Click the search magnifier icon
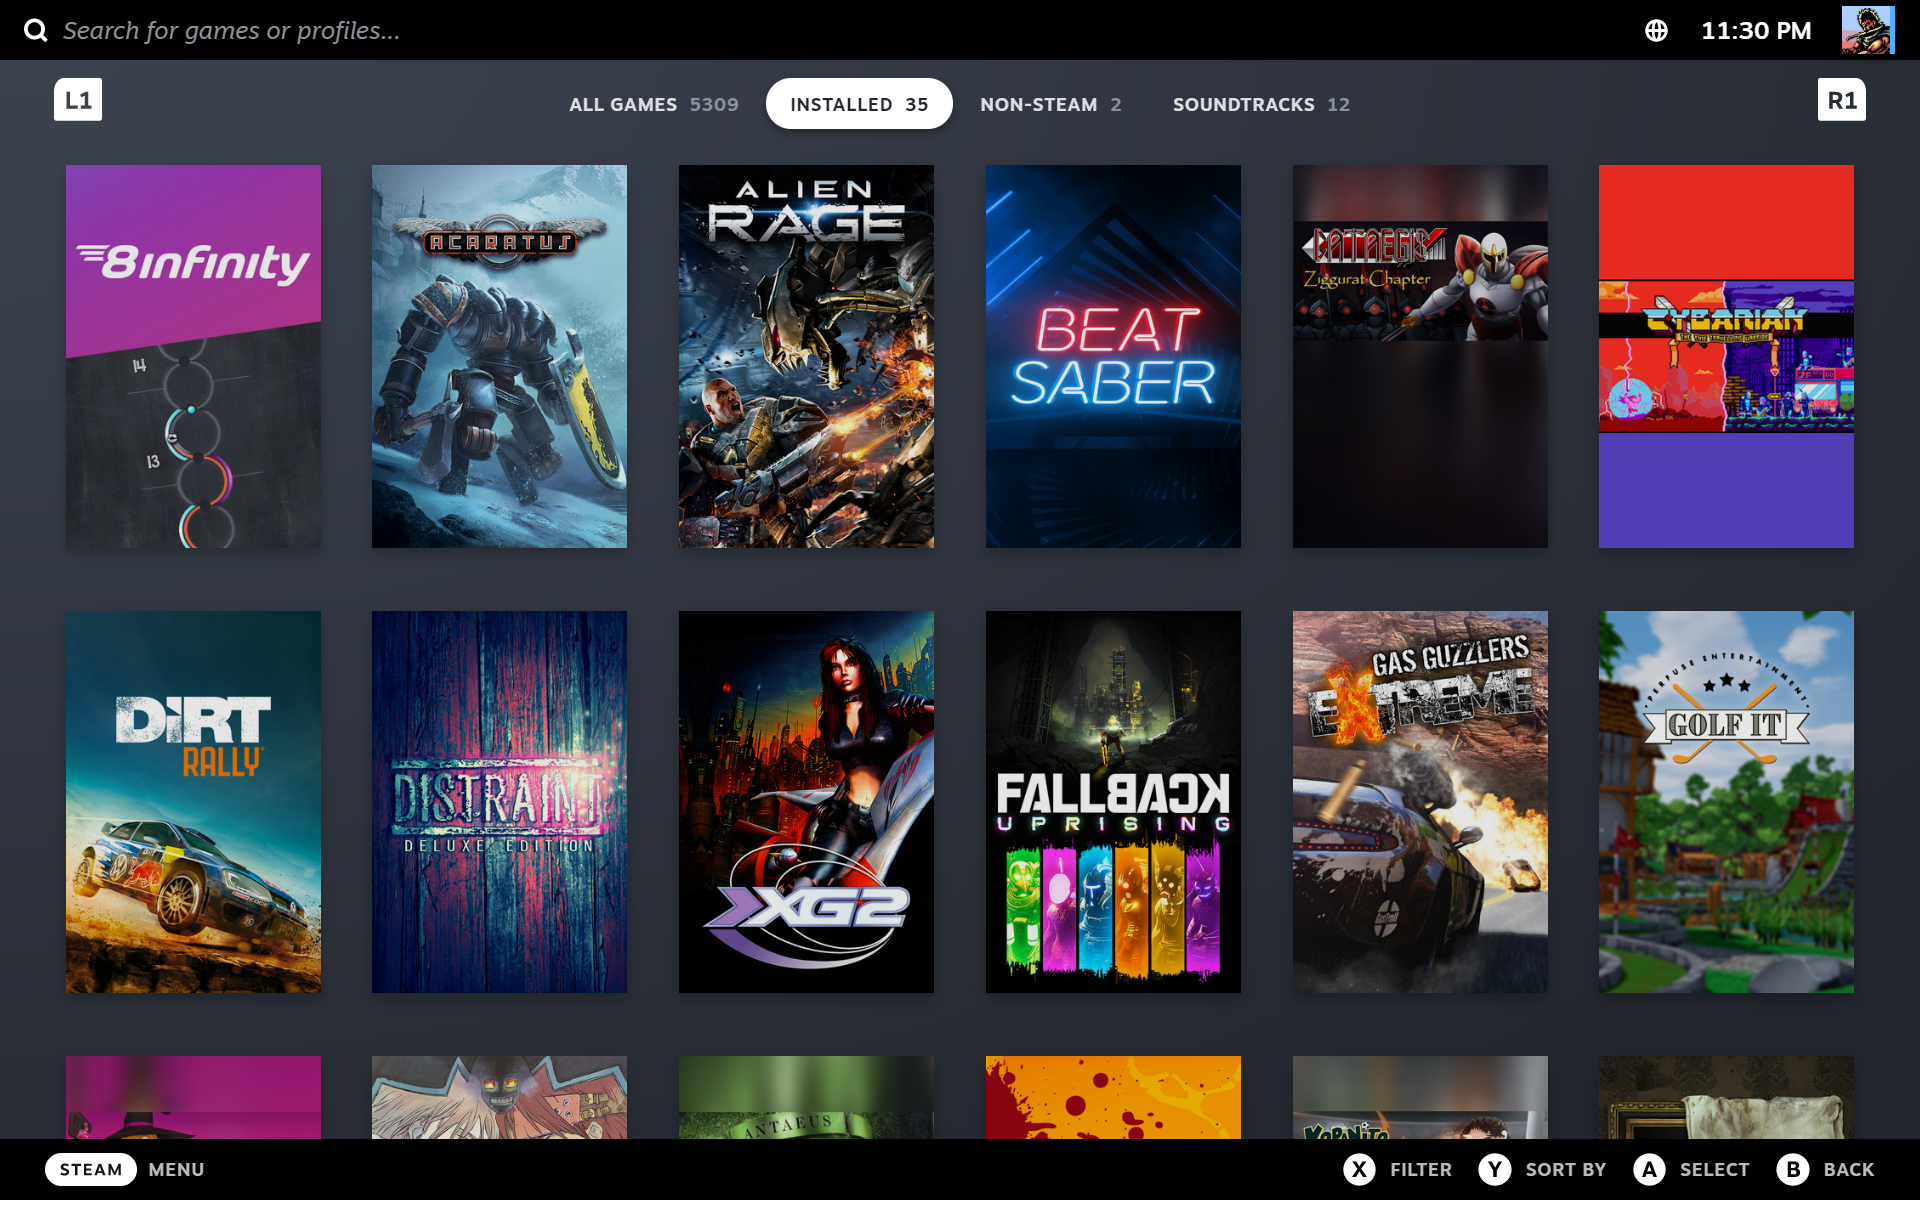This screenshot has height=1221, width=1920. (36, 30)
